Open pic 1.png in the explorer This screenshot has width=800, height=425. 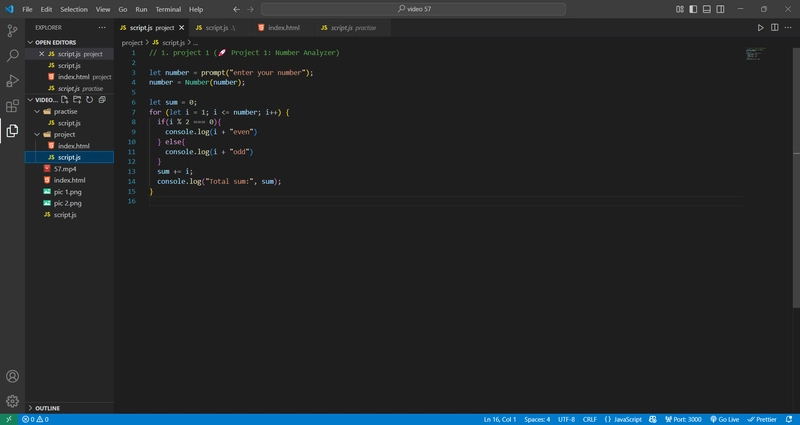click(x=68, y=192)
